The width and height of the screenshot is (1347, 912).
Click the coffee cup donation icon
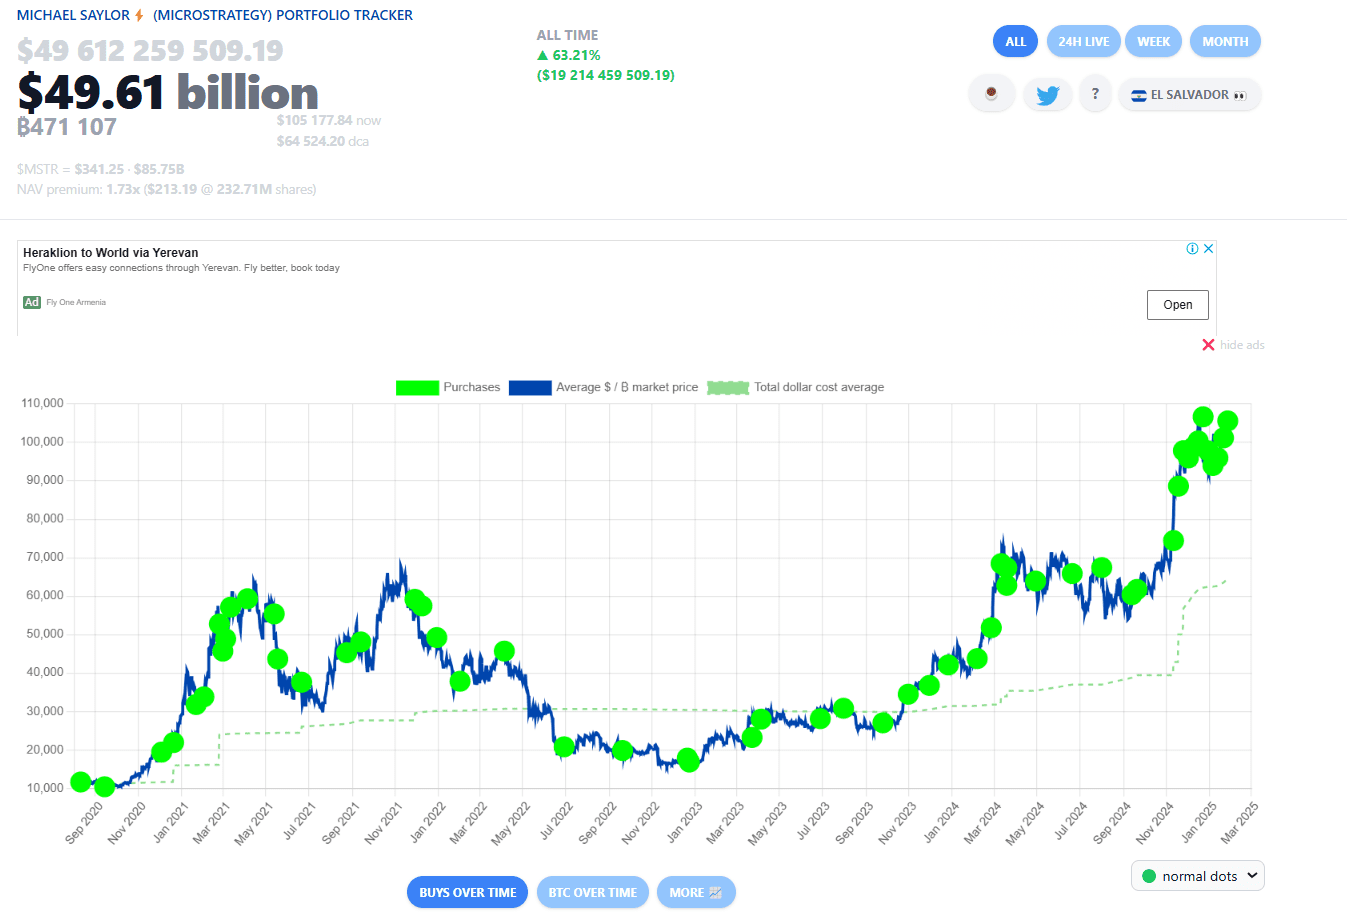(991, 94)
